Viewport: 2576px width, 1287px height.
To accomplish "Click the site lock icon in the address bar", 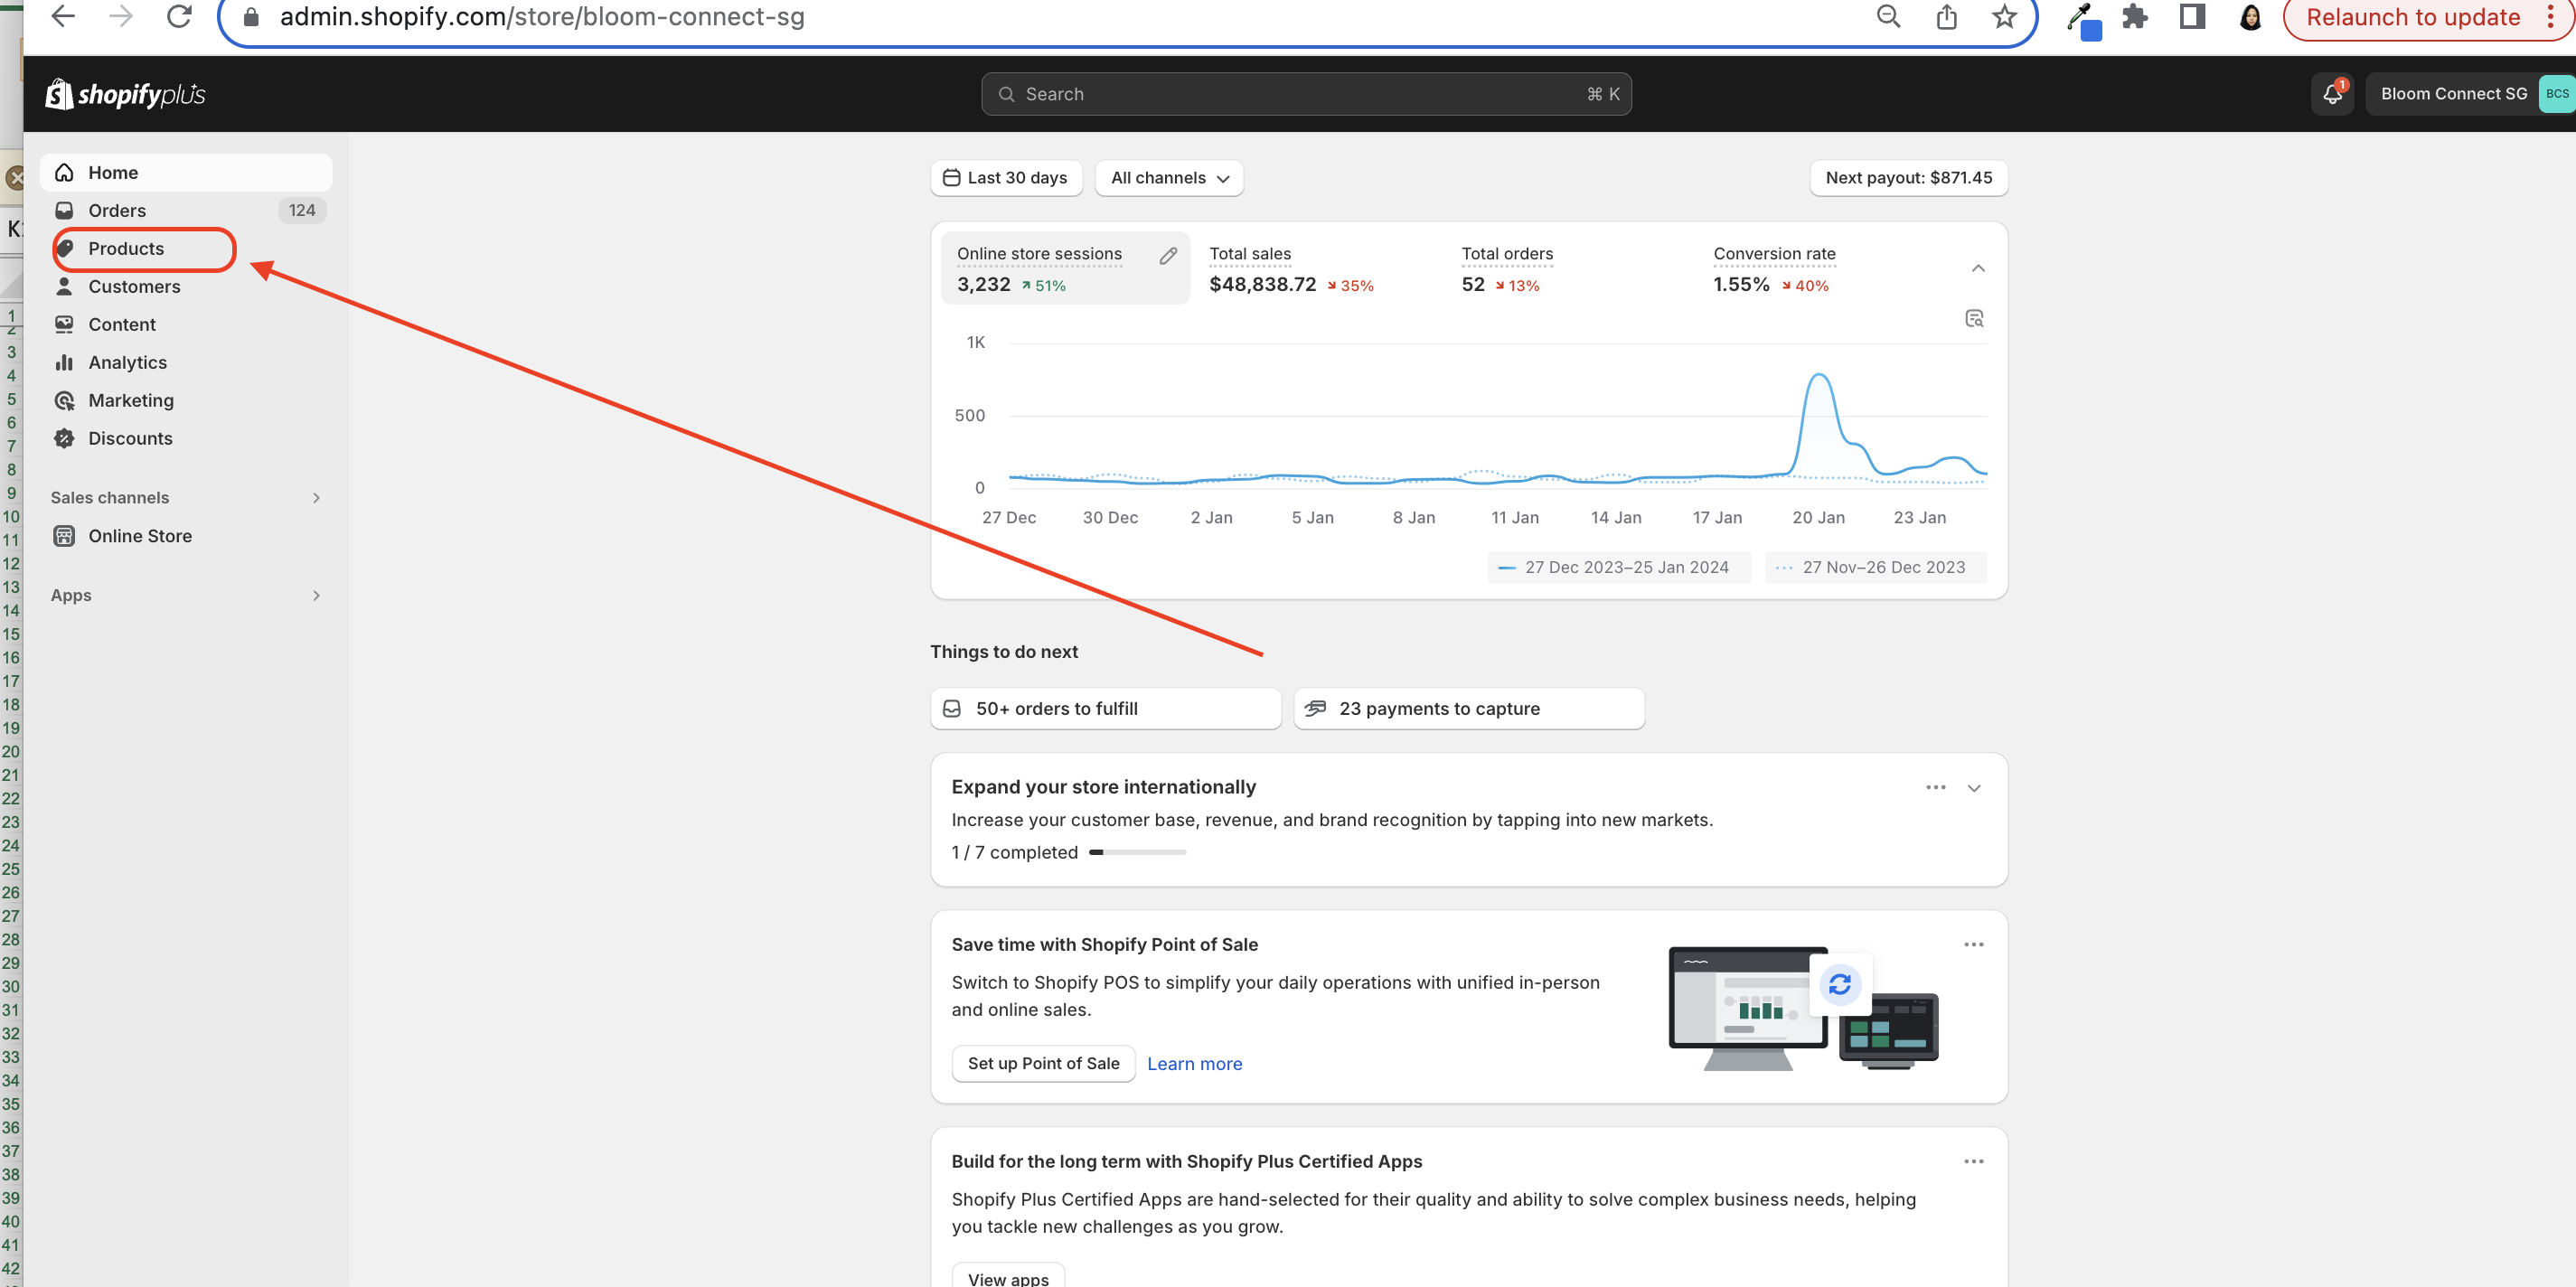I will pyautogui.click(x=251, y=17).
